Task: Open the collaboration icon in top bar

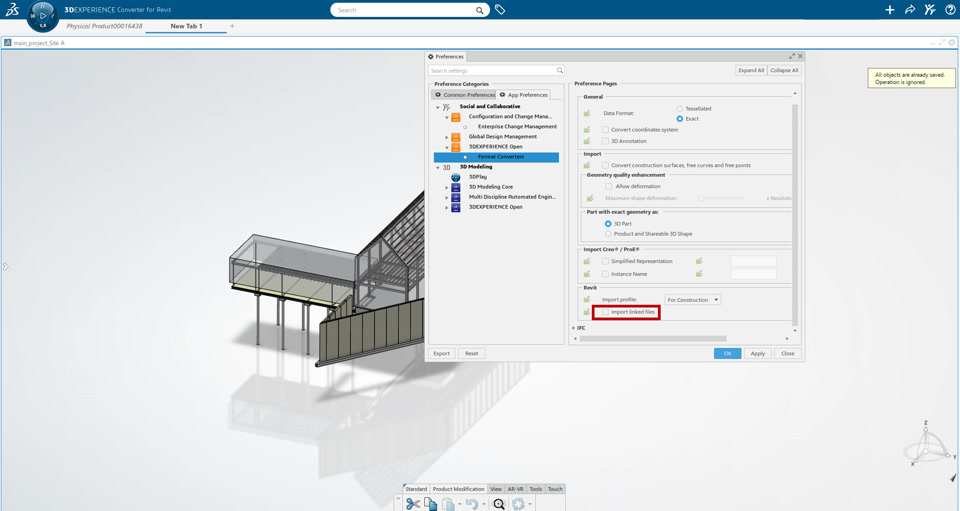Action: click(930, 10)
